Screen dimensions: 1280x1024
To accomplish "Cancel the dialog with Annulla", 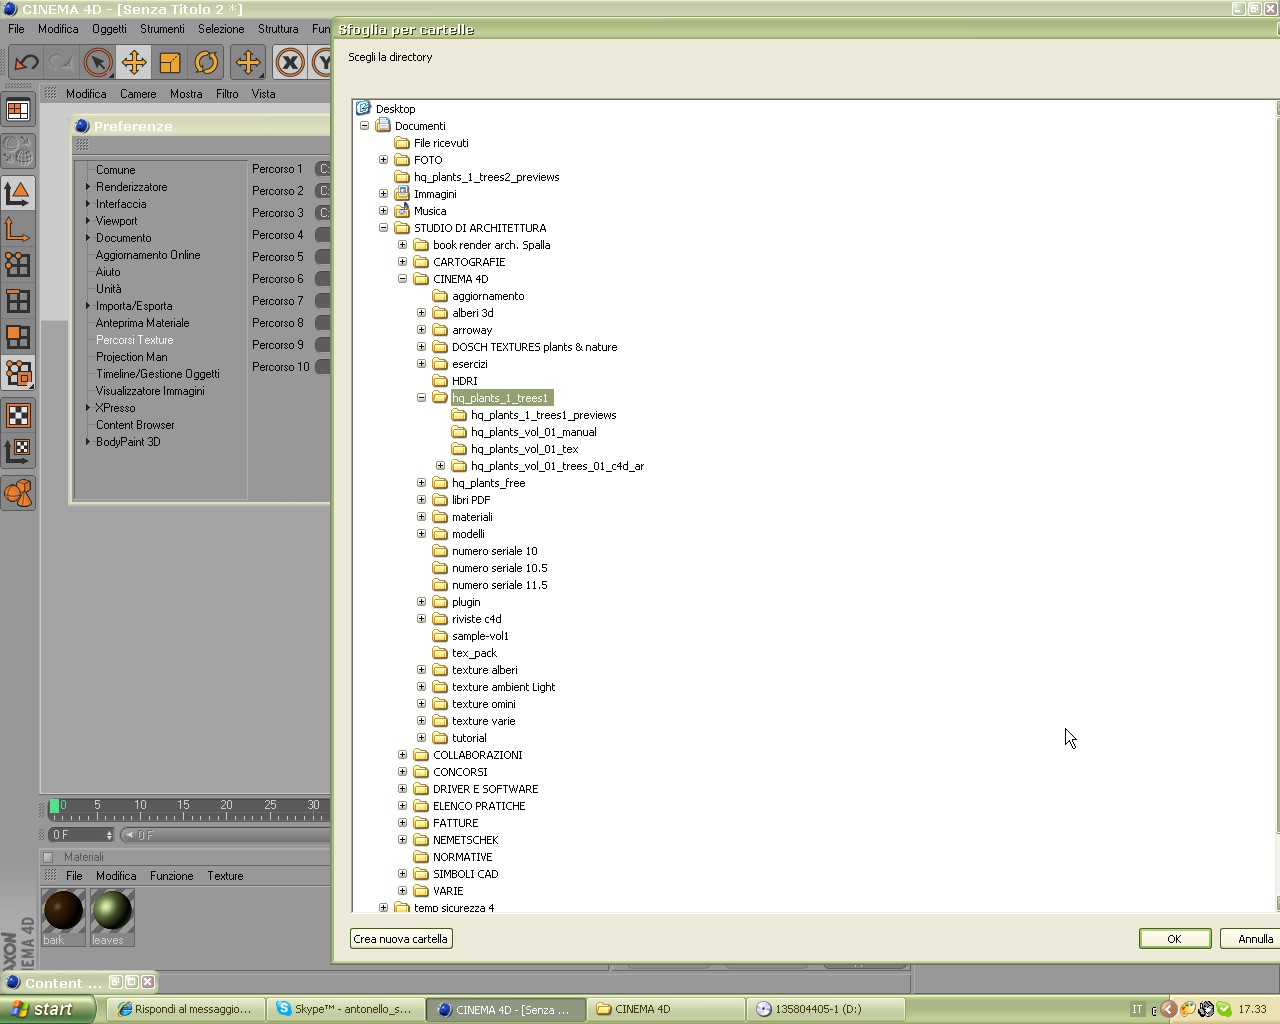I will coord(1252,939).
